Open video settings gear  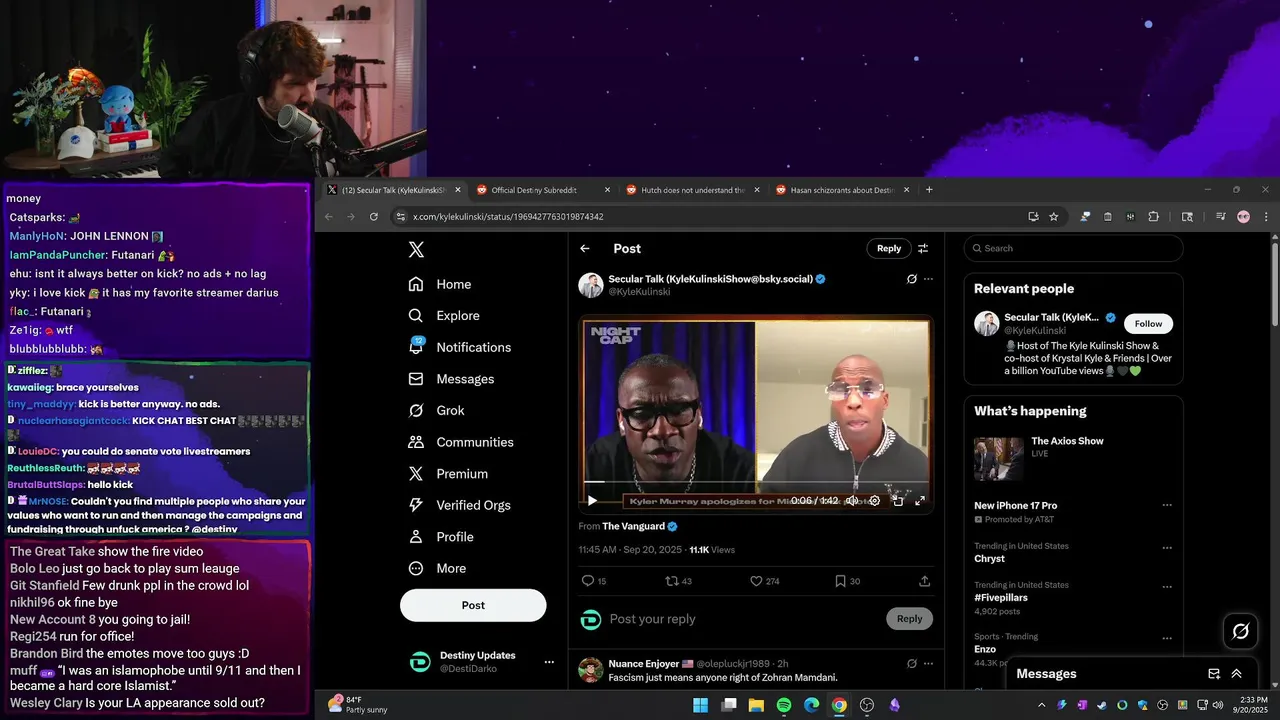click(x=874, y=501)
